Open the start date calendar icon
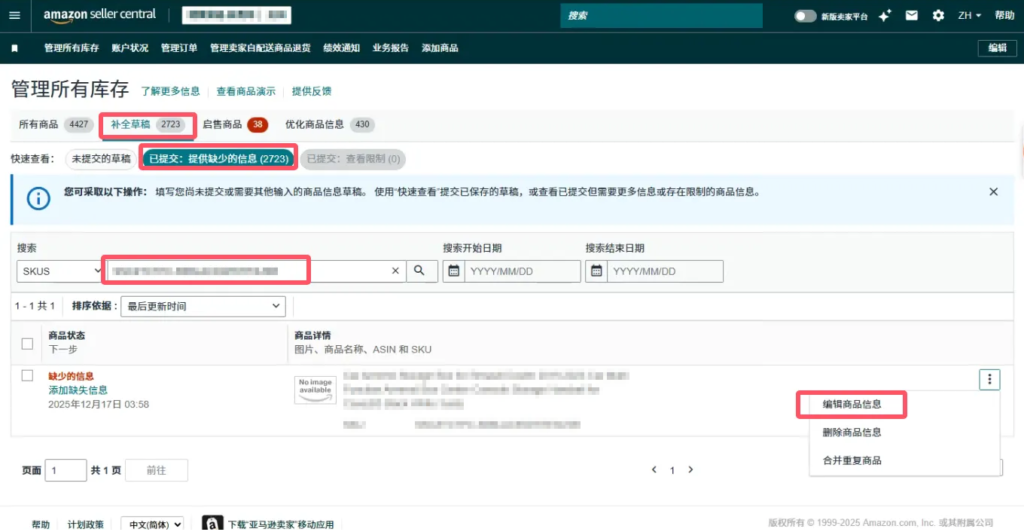Screen dimensions: 1024x532 (453, 271)
